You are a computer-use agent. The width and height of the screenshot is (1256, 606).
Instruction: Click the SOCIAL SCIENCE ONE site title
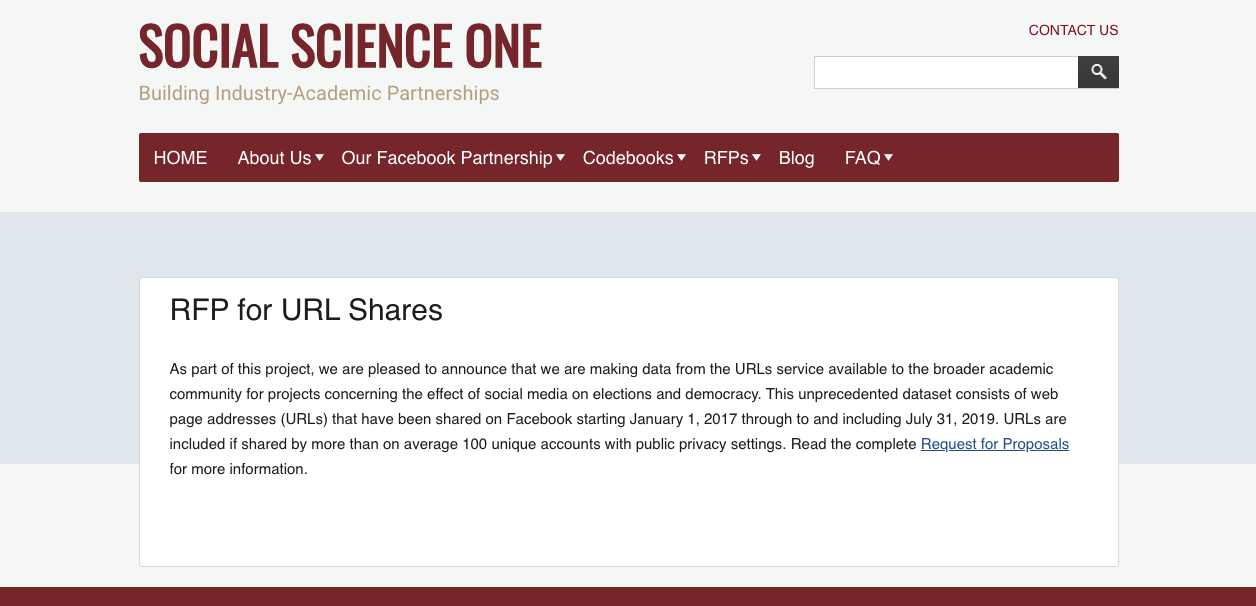[340, 46]
